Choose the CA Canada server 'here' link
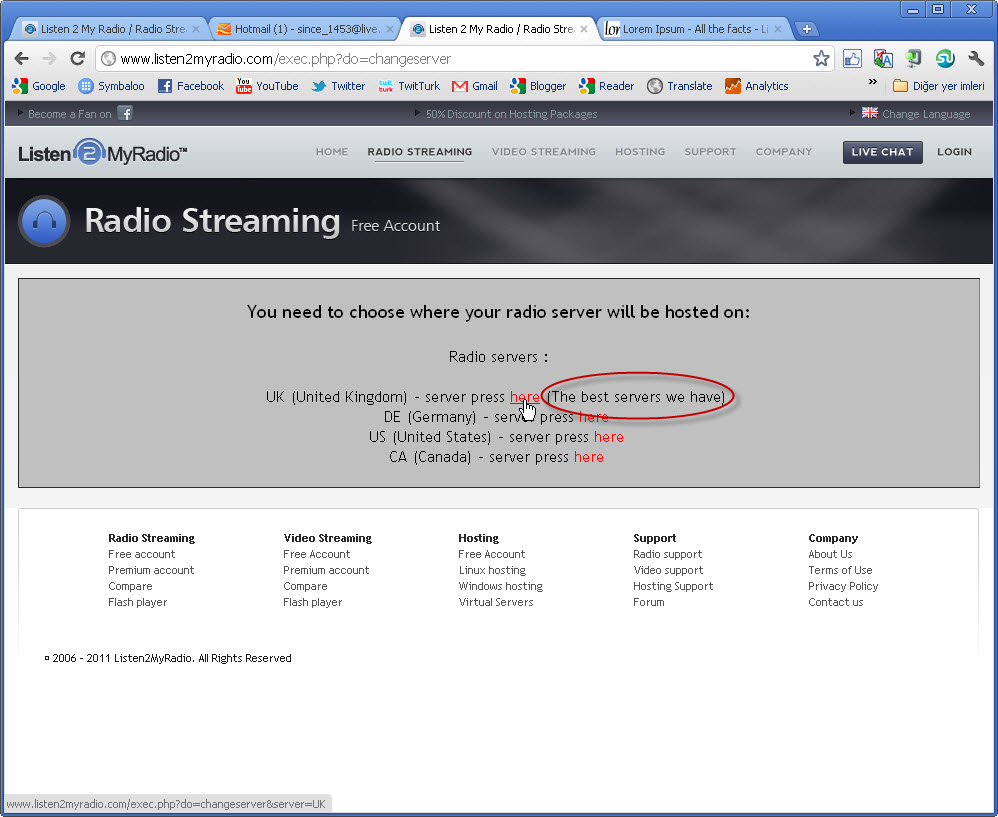Image resolution: width=998 pixels, height=817 pixels. pyautogui.click(x=589, y=457)
